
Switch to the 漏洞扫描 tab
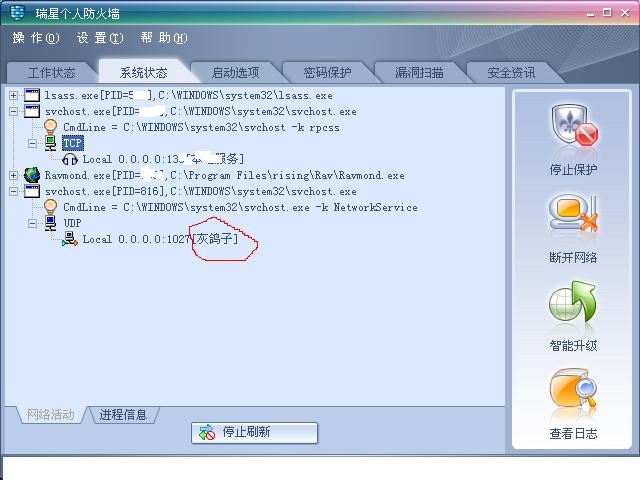(x=419, y=73)
